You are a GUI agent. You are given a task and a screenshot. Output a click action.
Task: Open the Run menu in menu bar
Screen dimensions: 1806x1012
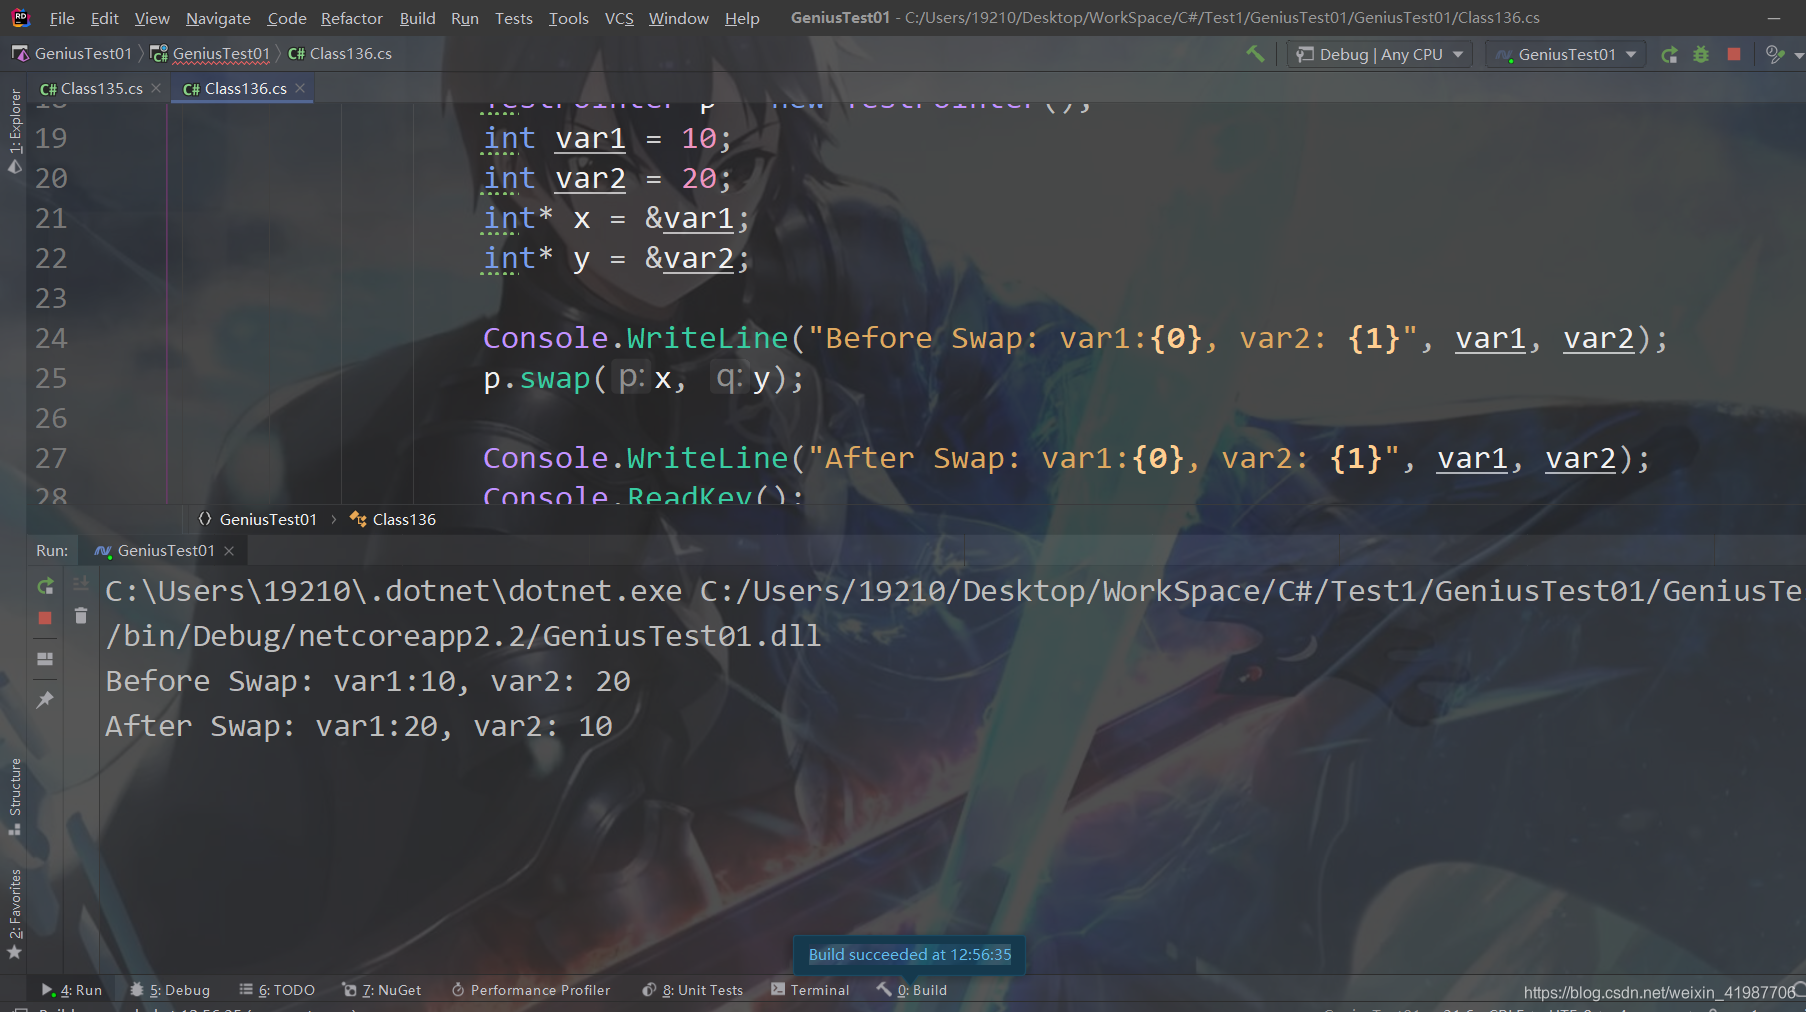tap(465, 18)
